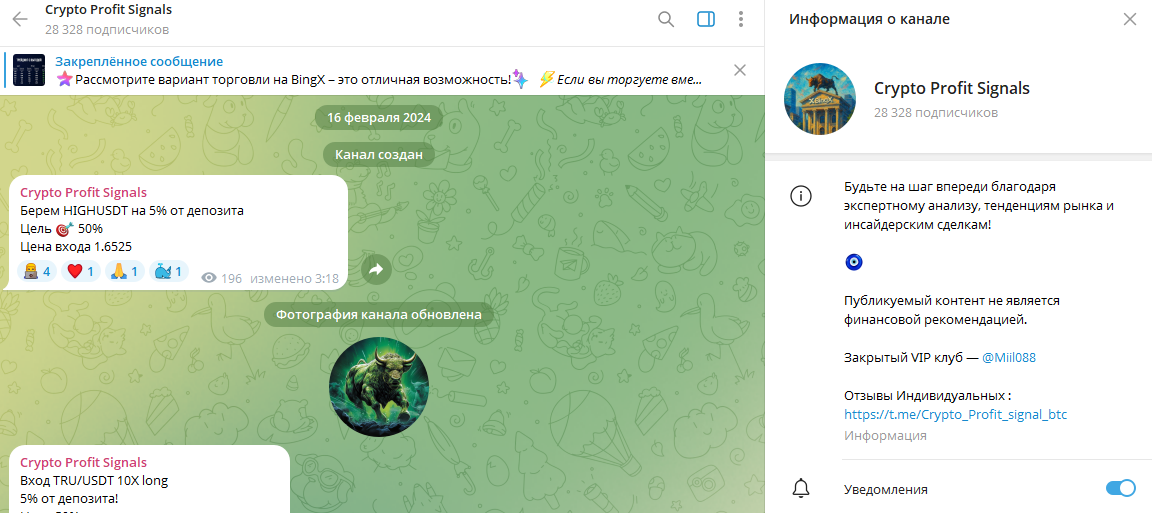Image resolution: width=1152 pixels, height=513 pixels.
Task: Click the 'Информация' caption below the link
Action: (x=885, y=436)
